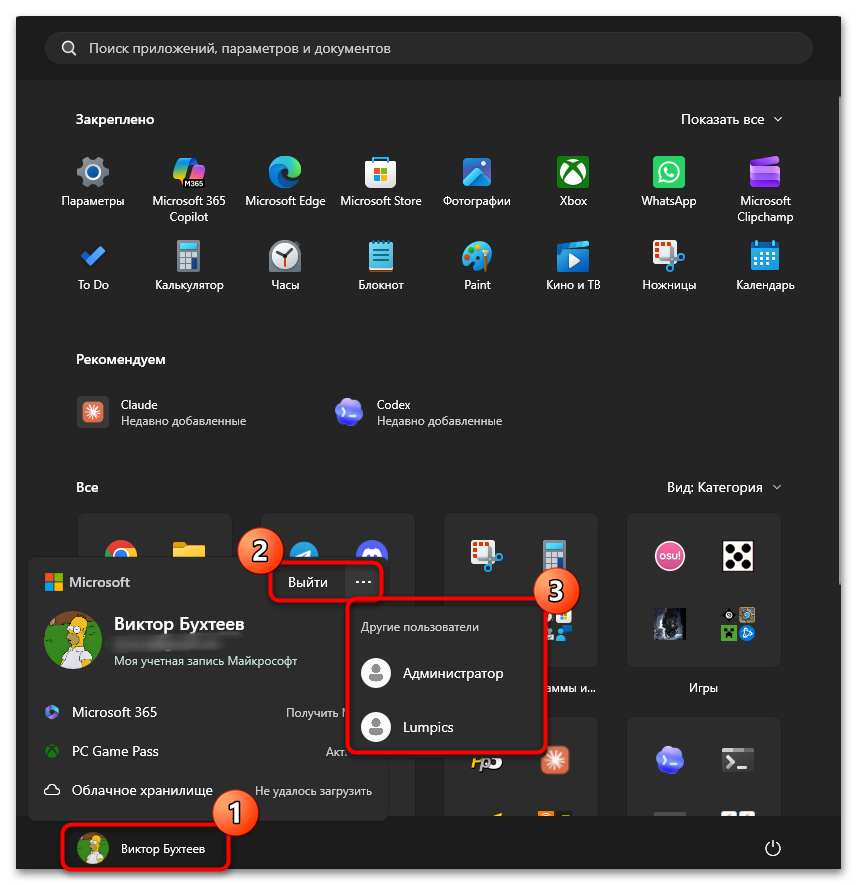This screenshot has width=857, height=885.
Task: Switch to the Lumpics user
Action: pyautogui.click(x=446, y=727)
